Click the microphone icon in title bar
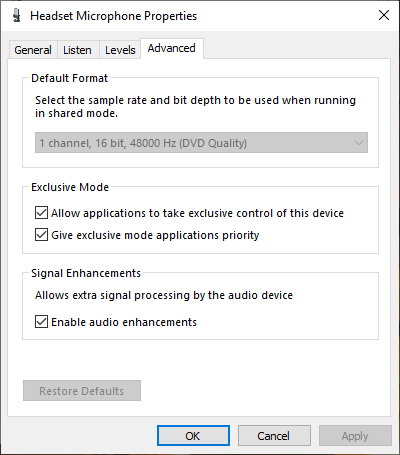 pos(16,16)
